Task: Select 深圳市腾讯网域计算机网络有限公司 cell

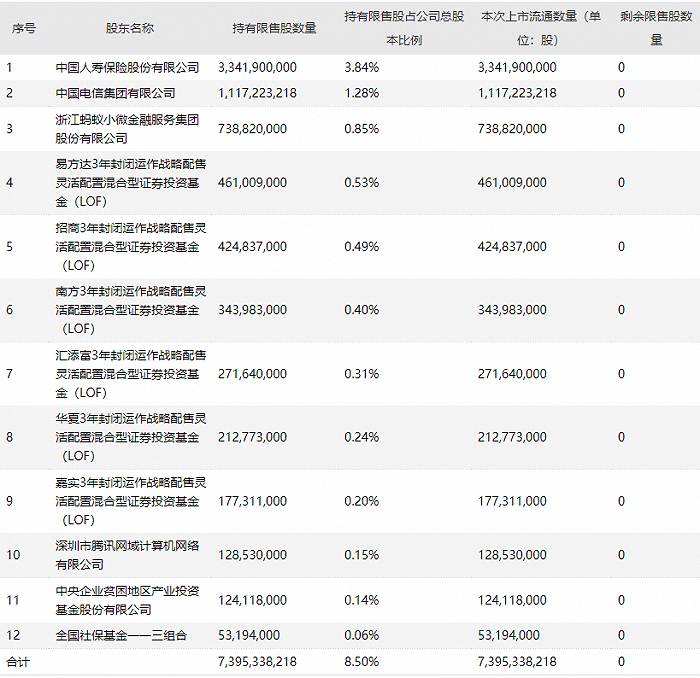Action: coord(127,555)
